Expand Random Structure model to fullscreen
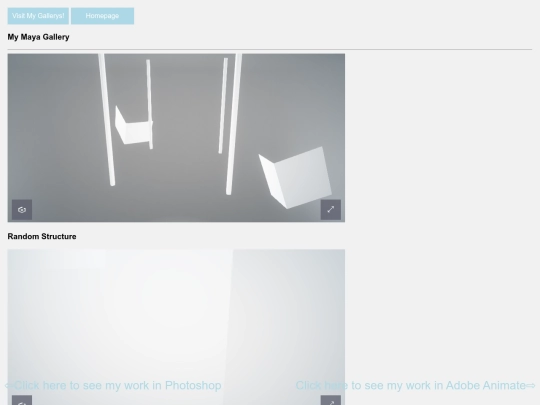 coord(331,400)
